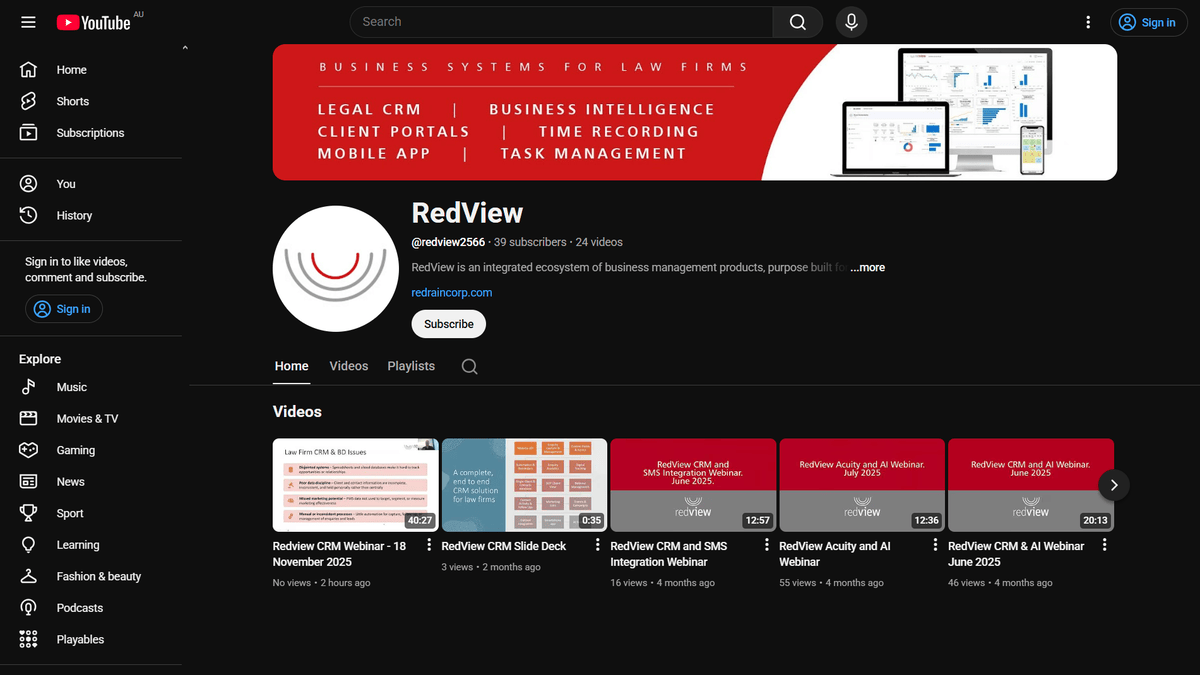Open options menu for RedView CRM Slide Deck

(597, 545)
